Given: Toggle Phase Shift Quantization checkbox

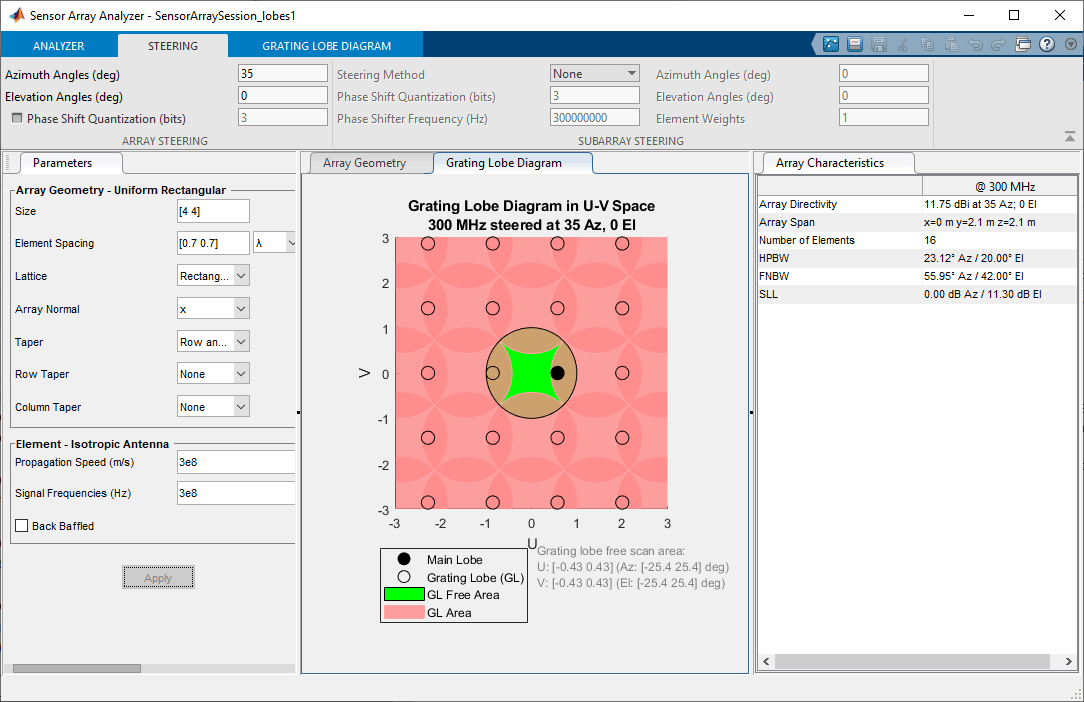Looking at the screenshot, I should [17, 118].
